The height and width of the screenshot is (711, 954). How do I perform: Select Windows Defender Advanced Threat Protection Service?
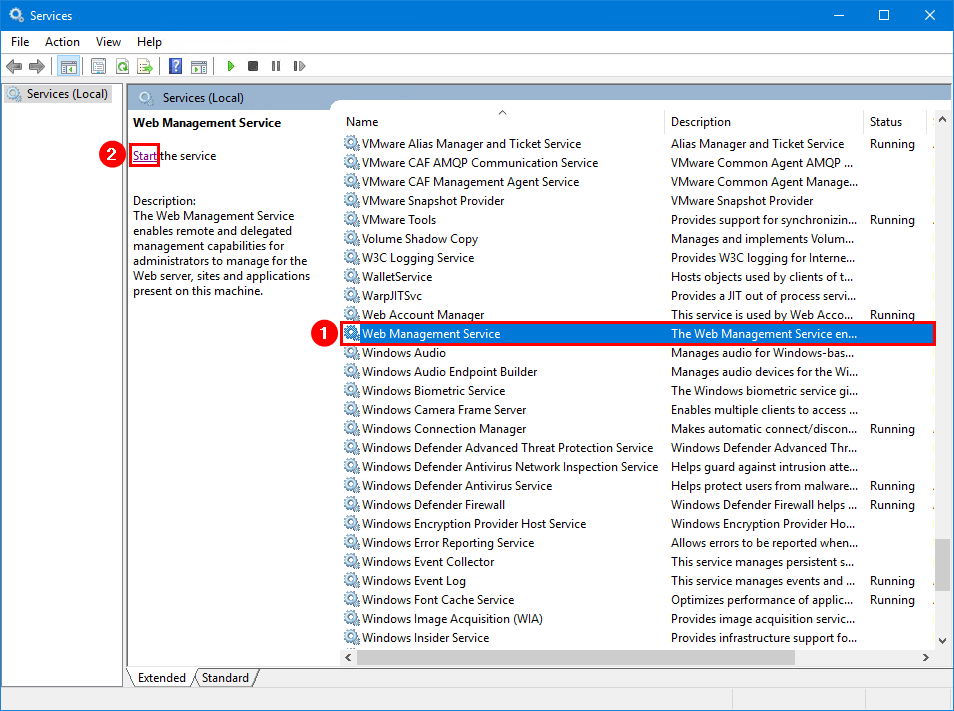507,447
